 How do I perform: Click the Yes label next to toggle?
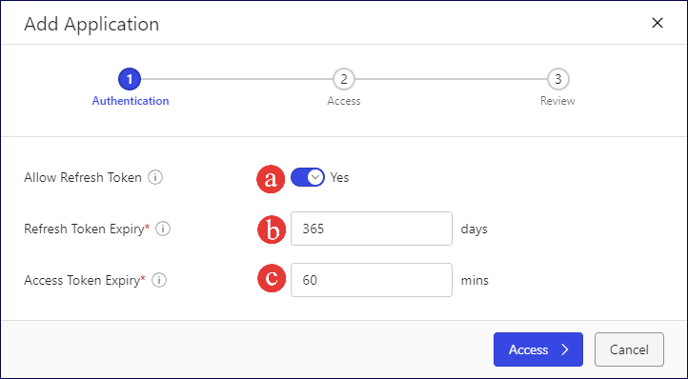pyautogui.click(x=340, y=178)
